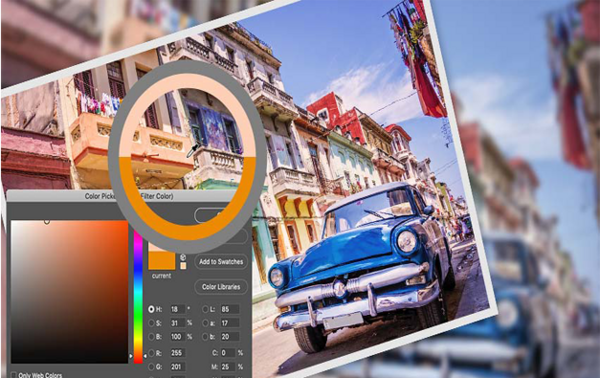Enable the Only Web Colors checkbox
This screenshot has width=600, height=378.
[14, 375]
